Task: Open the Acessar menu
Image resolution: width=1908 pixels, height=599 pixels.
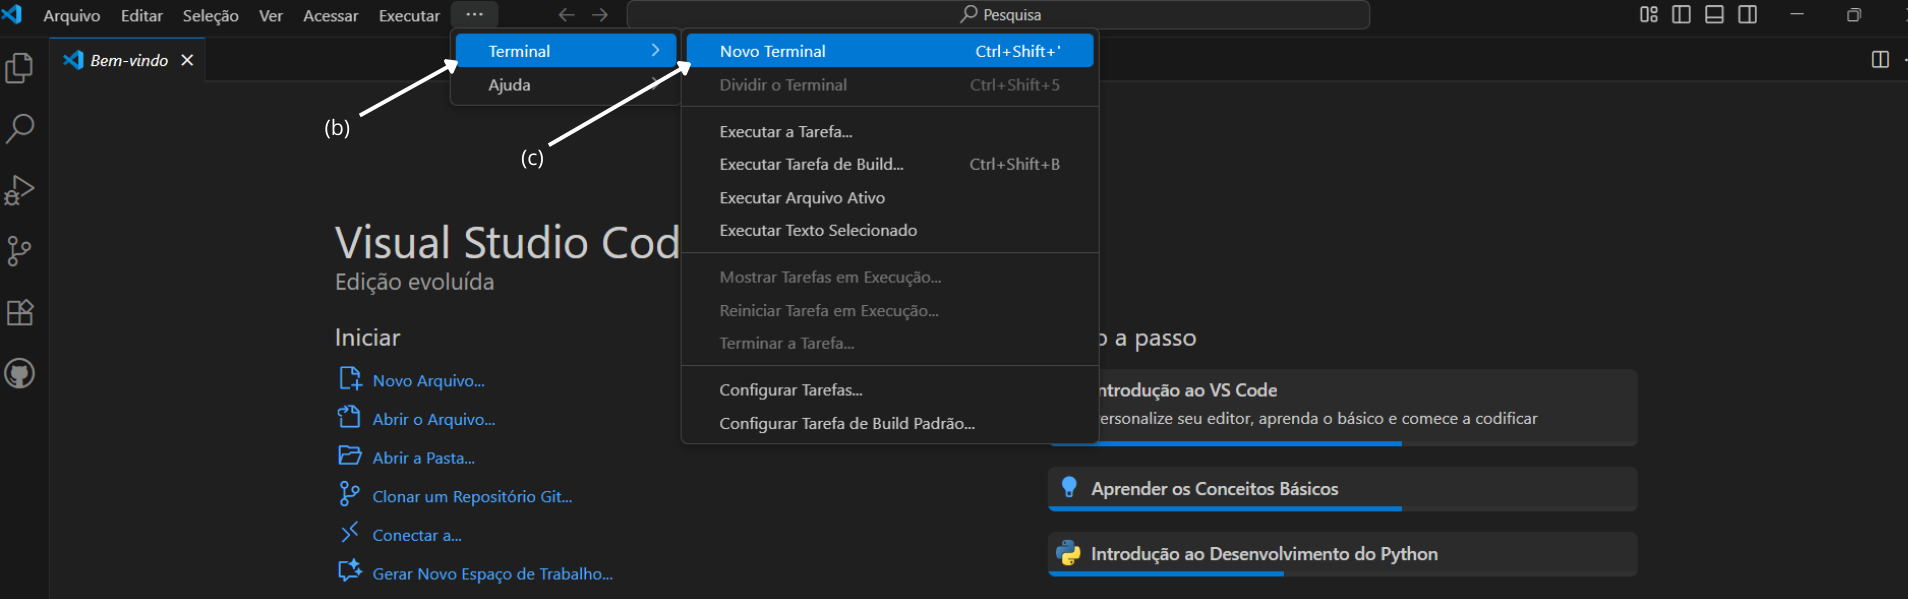Action: [x=331, y=15]
